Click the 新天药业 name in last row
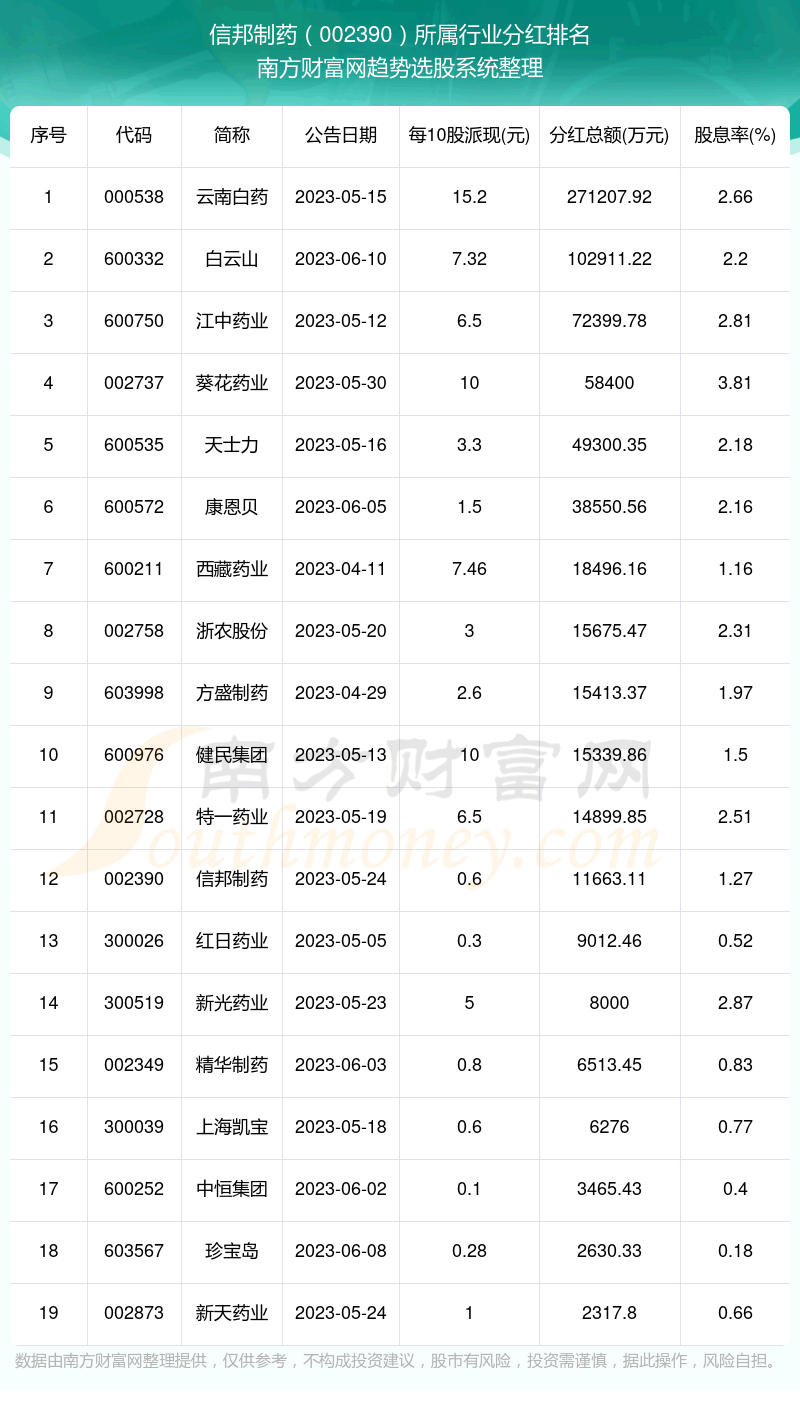The width and height of the screenshot is (800, 1412). click(x=232, y=1313)
